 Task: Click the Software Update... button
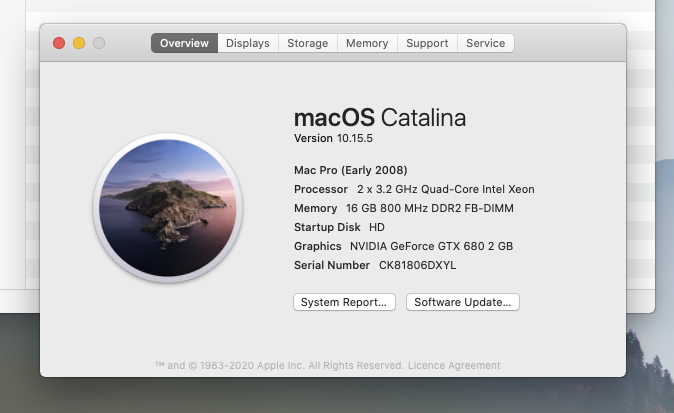click(x=463, y=302)
